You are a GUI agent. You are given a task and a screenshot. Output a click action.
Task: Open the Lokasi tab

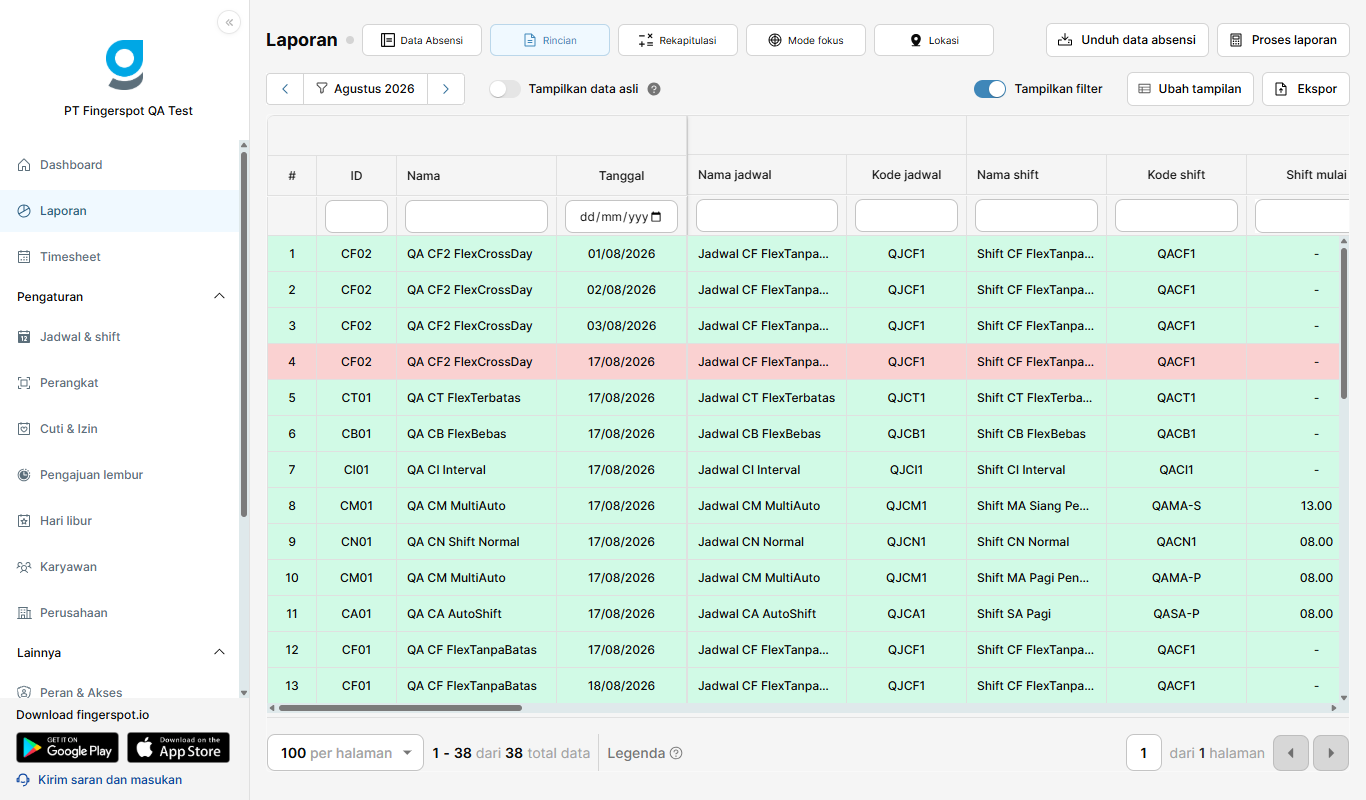tap(934, 40)
